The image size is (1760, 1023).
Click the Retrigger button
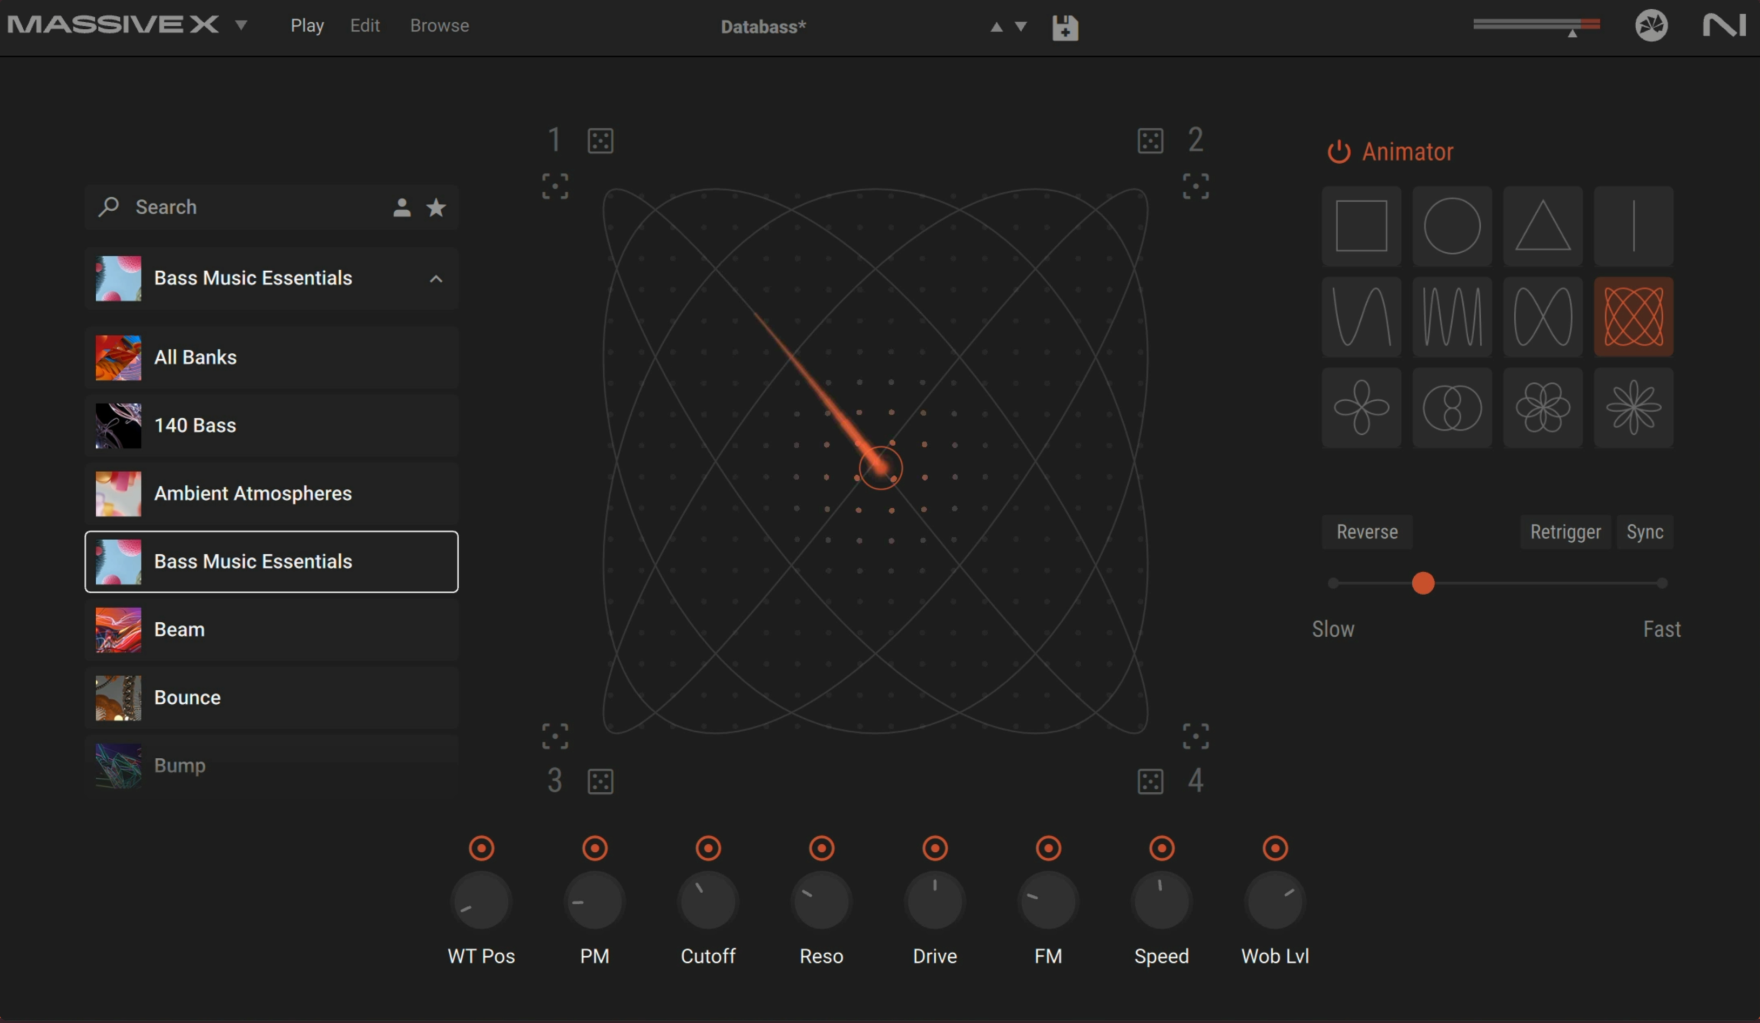1565,532
